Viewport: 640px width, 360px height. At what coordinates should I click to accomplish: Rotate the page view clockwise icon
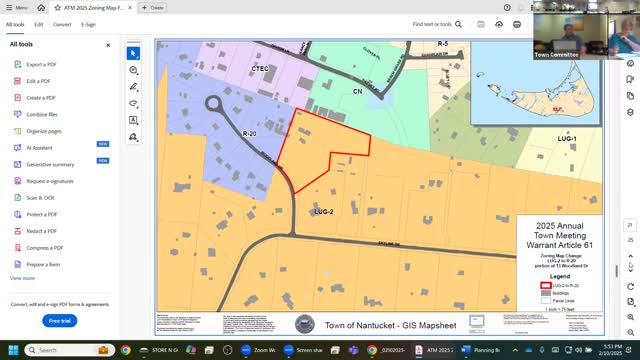(630, 287)
